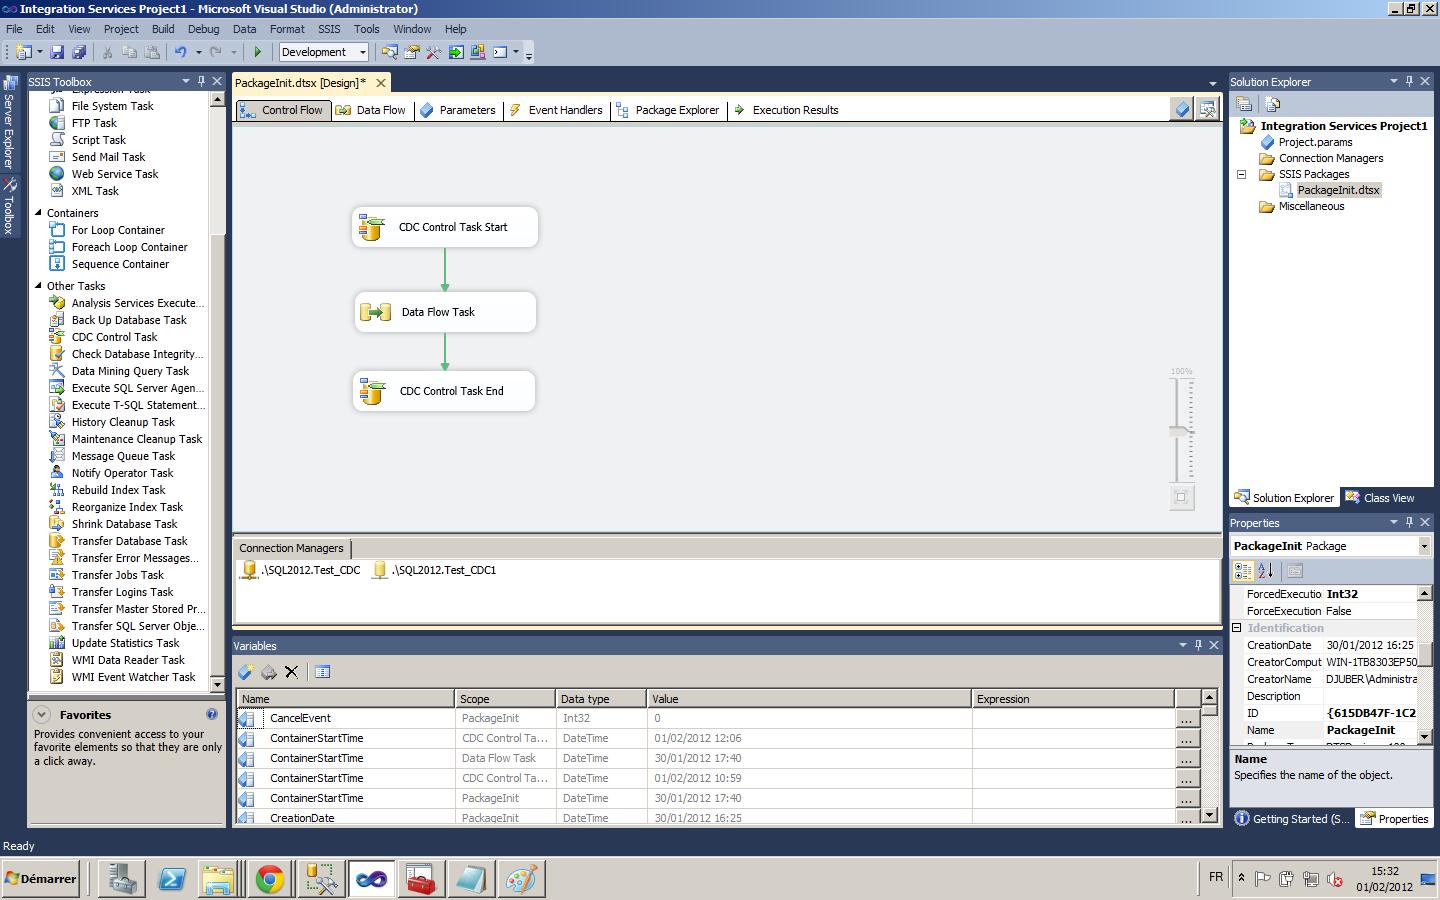The width and height of the screenshot is (1440, 900).
Task: Collapse the SSIS Packages tree node
Action: 1242,174
